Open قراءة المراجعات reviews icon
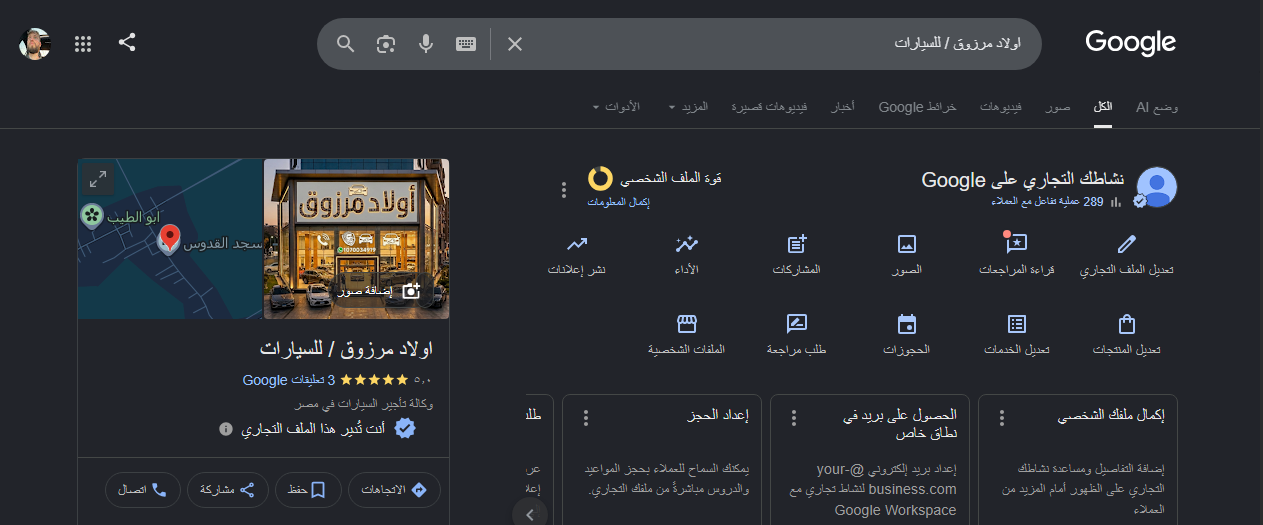Viewport: 1263px width, 525px height. 1017,243
